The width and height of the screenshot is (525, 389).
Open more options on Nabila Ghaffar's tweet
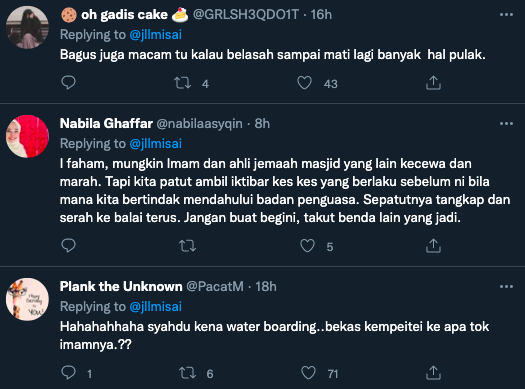pos(506,124)
